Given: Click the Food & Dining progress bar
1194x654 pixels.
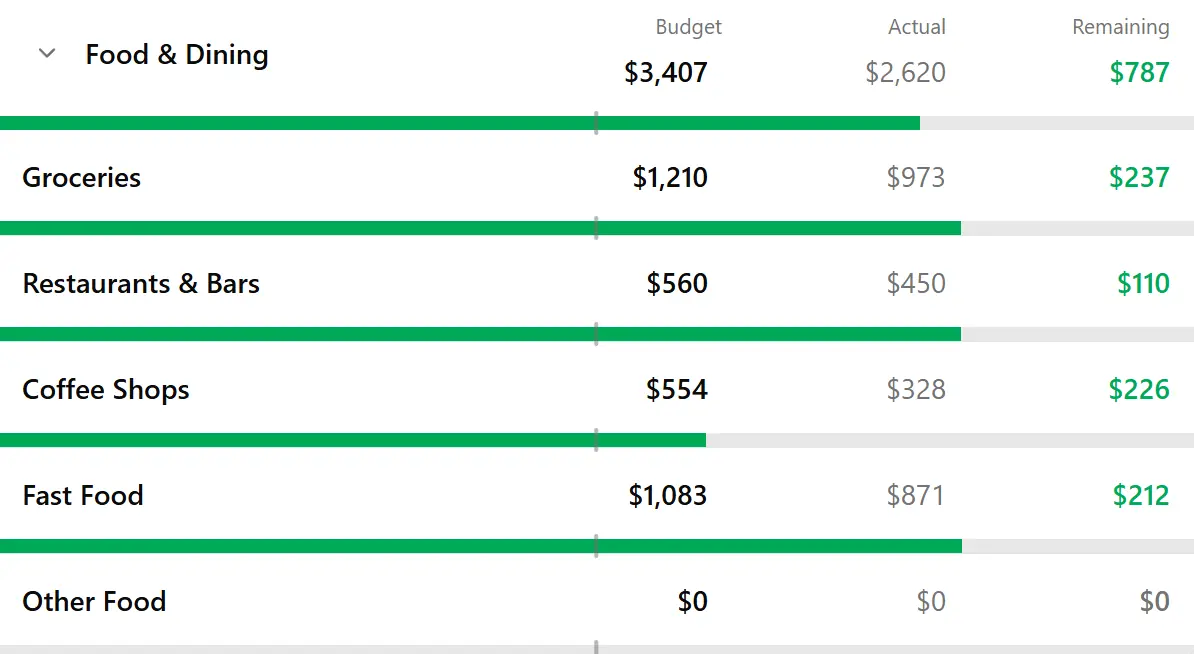Looking at the screenshot, I should point(597,123).
